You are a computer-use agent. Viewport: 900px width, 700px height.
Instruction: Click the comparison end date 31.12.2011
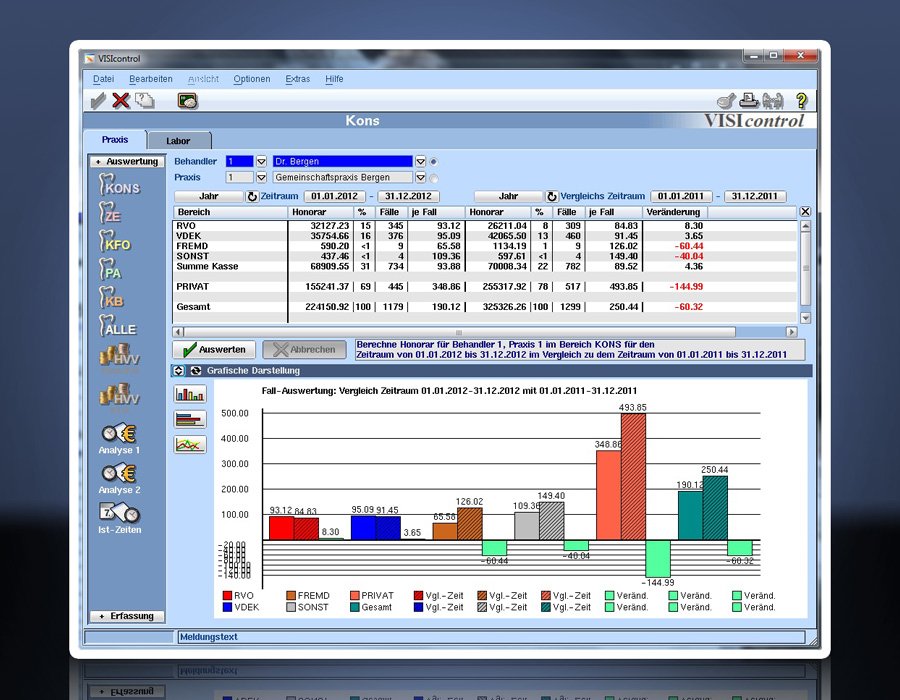(x=754, y=196)
